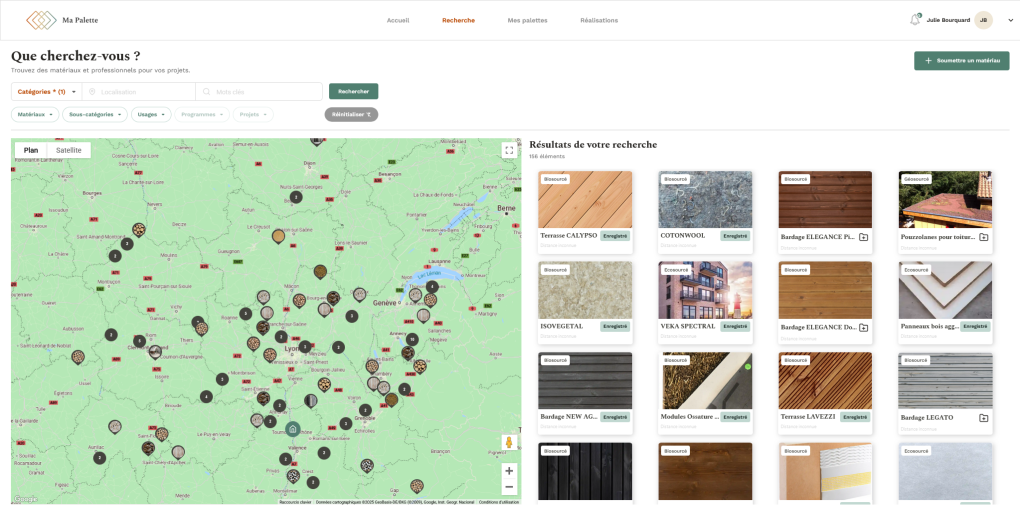Open the Réalisations navigation tab
Screen dimensions: 1020x507
[x=599, y=20]
